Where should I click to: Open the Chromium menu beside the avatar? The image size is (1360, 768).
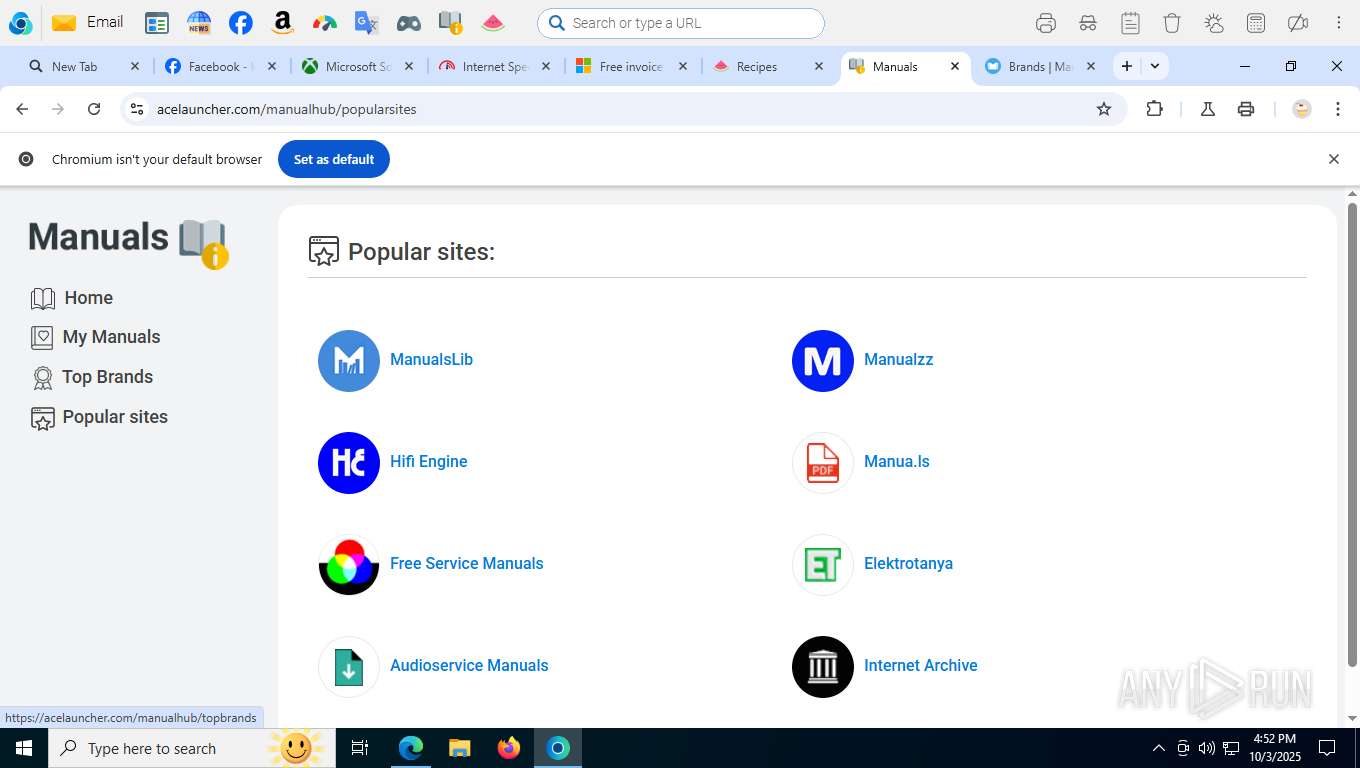[1338, 109]
